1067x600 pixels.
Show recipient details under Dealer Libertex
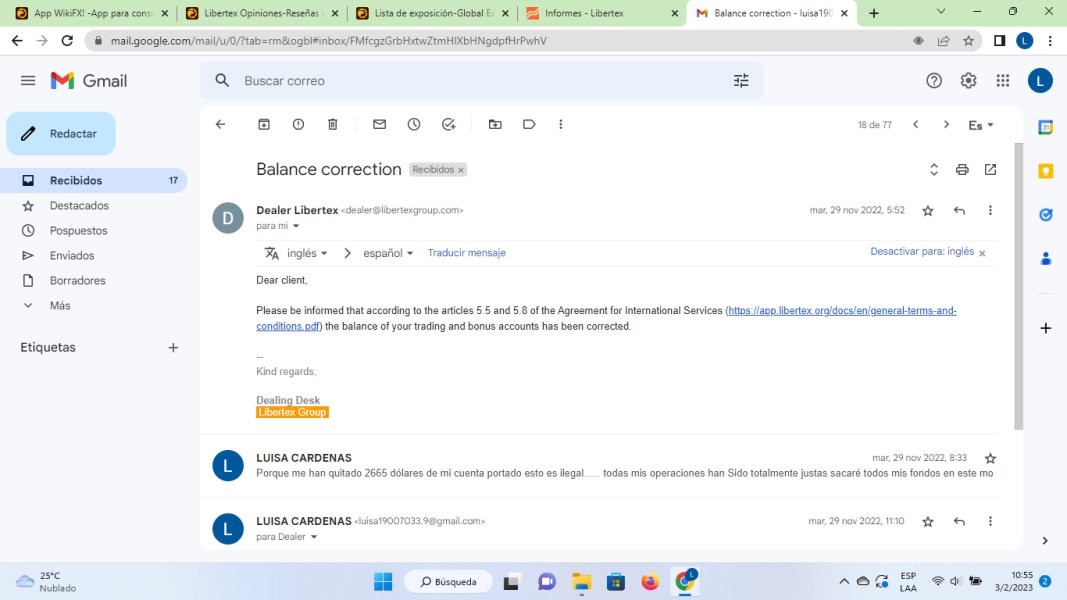coord(296,226)
